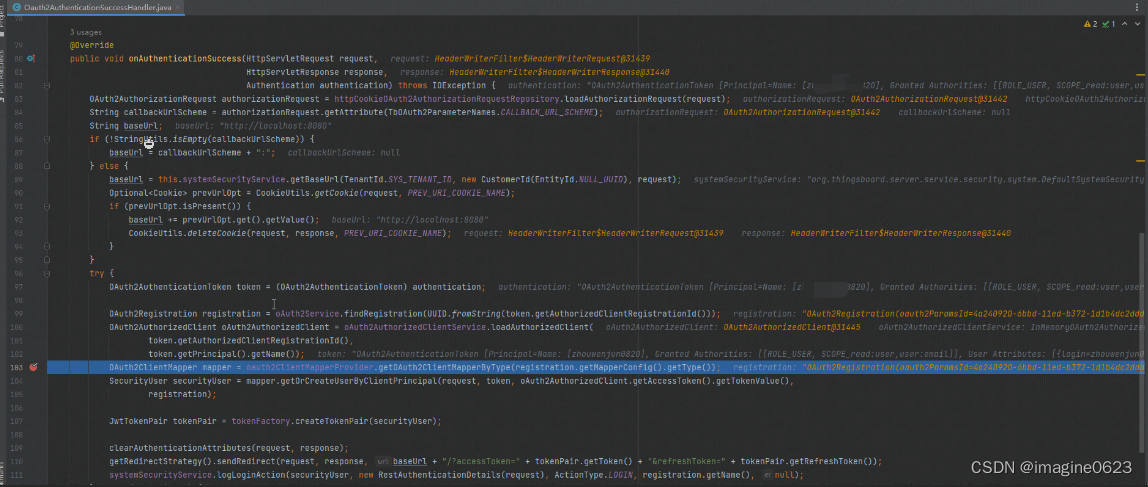
Task: Click the yellow warning stripe marker near line 82
Action: 1141,74
